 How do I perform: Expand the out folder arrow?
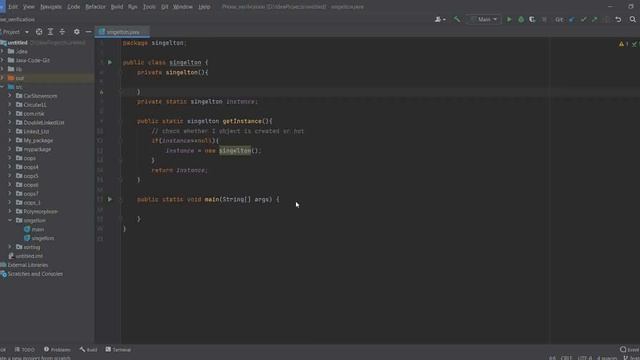[2, 78]
